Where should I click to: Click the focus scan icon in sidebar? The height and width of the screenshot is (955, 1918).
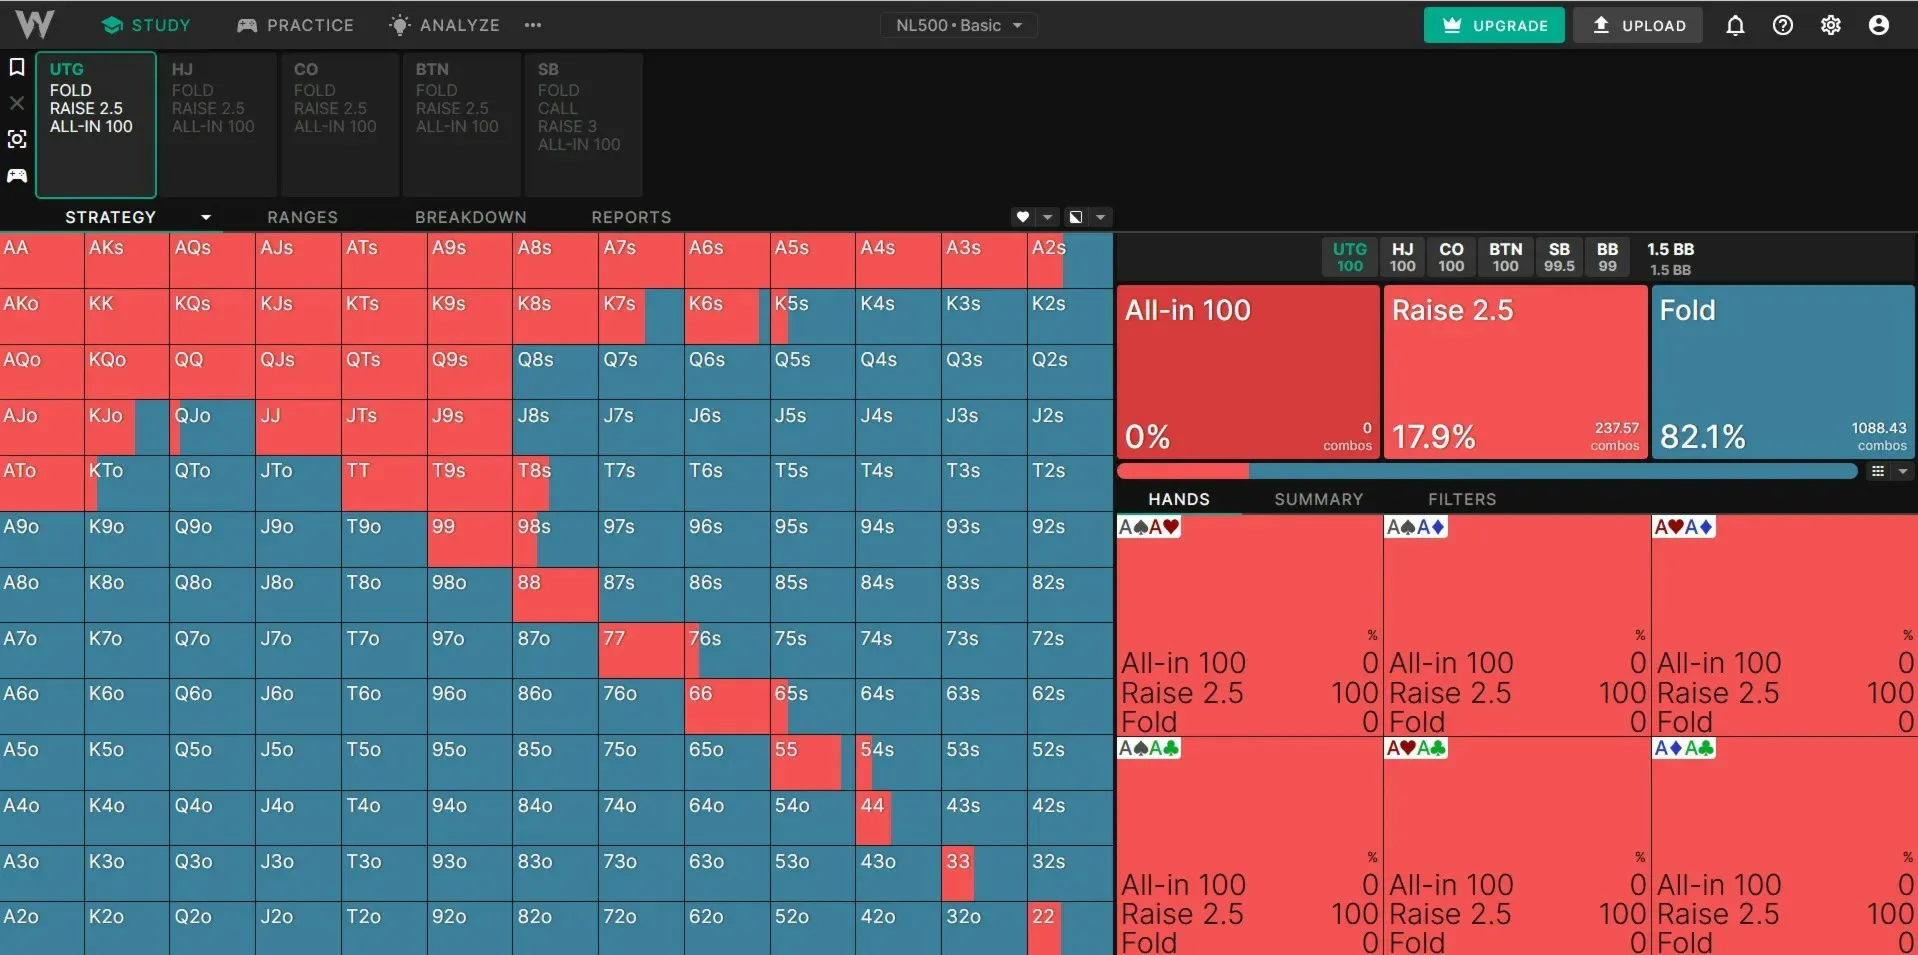coord(17,139)
